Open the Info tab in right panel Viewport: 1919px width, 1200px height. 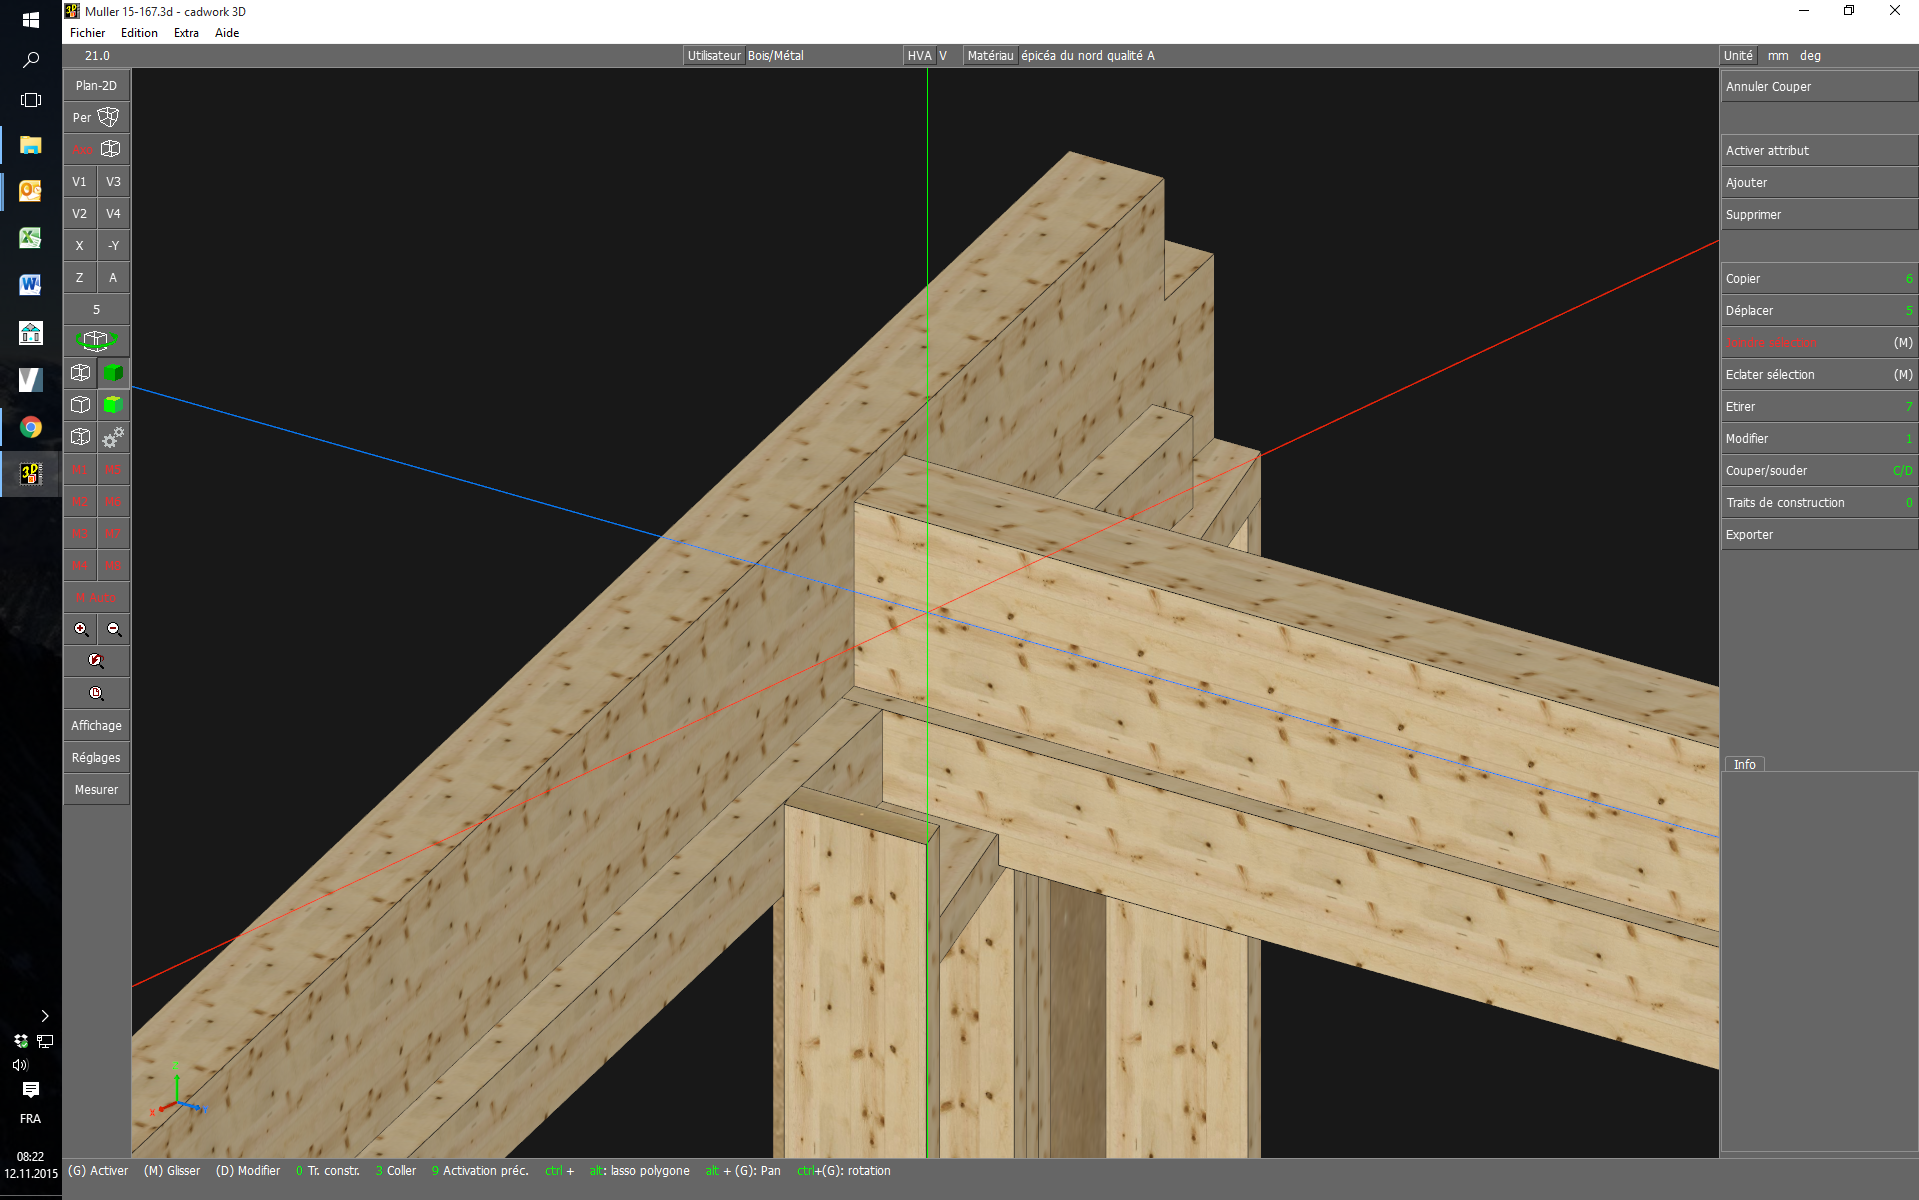coord(1744,764)
